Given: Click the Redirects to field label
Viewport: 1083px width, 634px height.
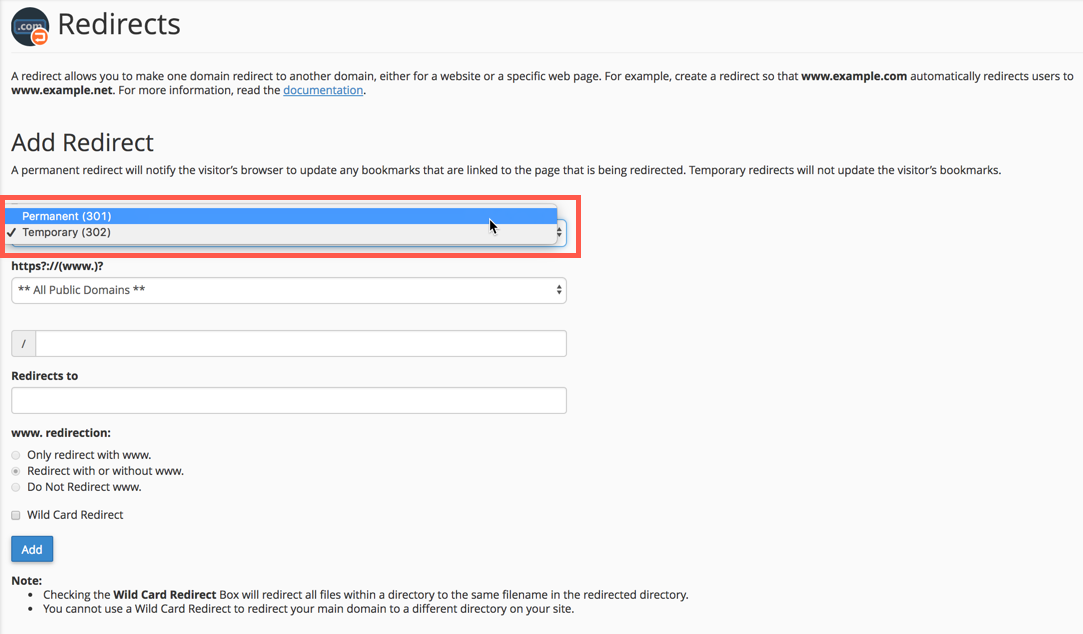Looking at the screenshot, I should pos(45,376).
